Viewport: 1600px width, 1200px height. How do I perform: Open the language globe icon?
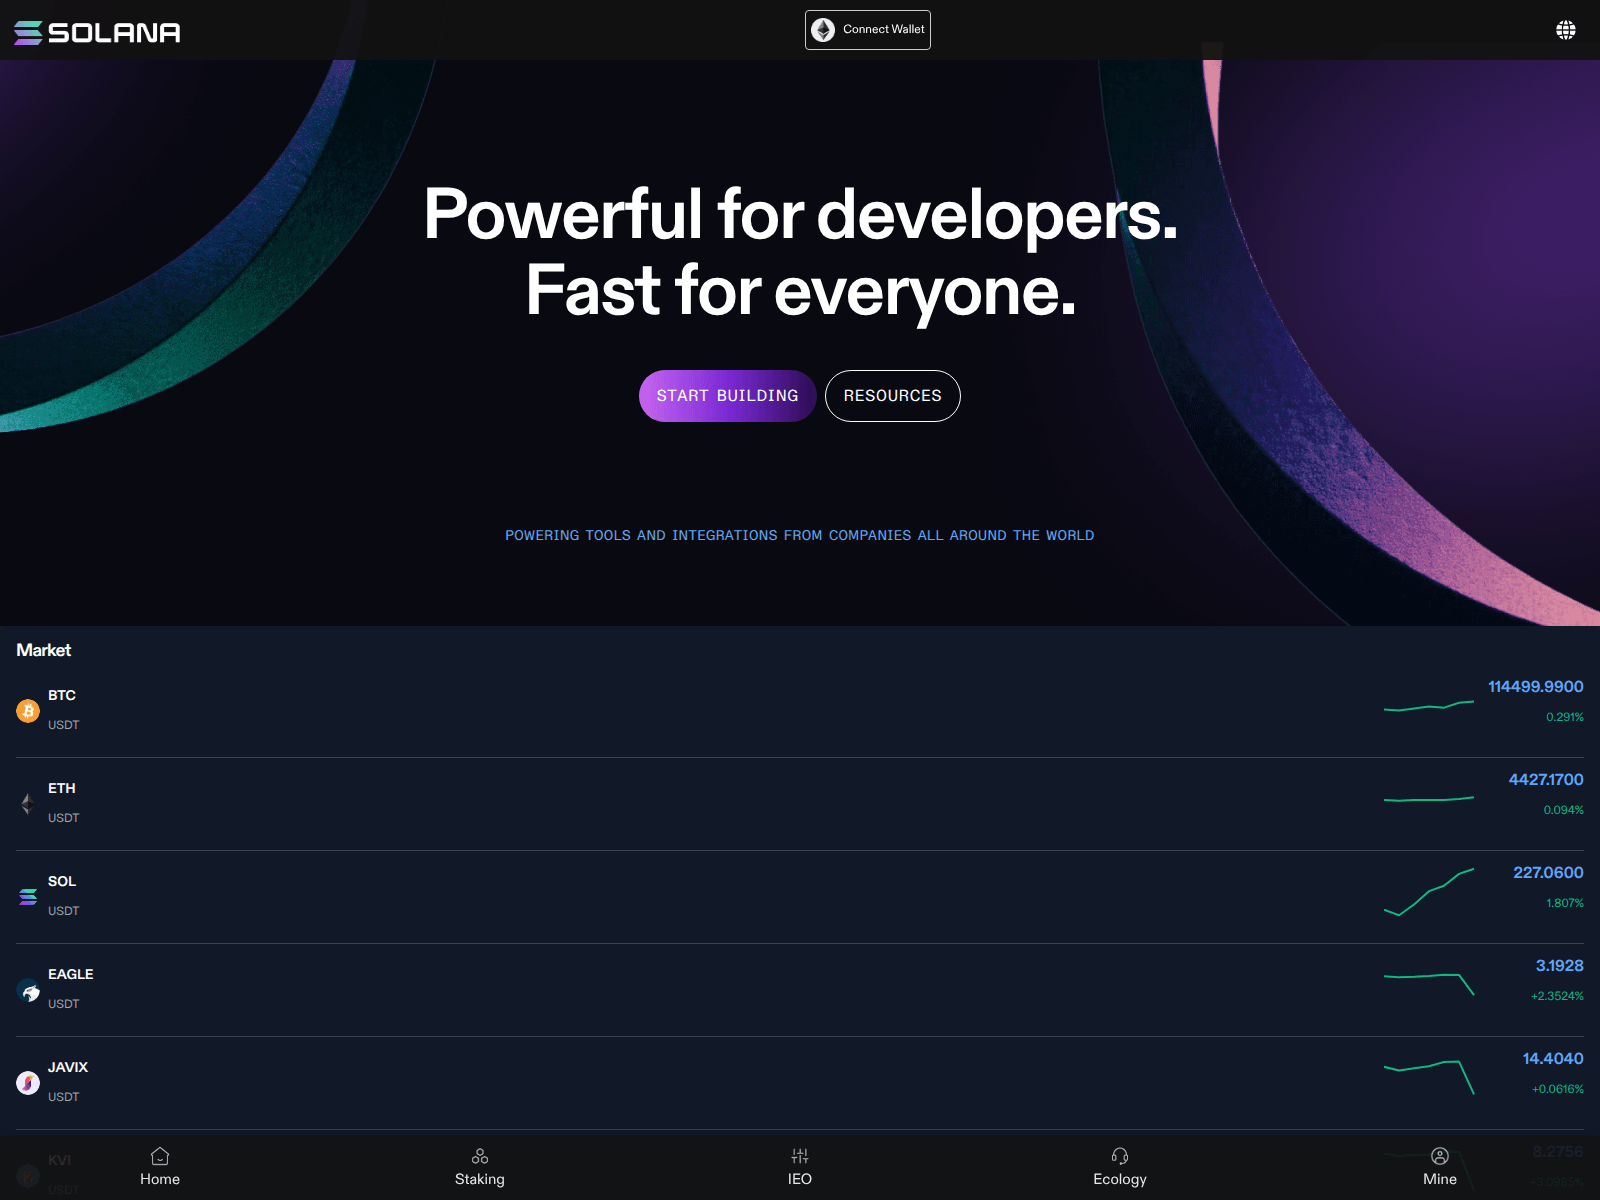point(1566,30)
